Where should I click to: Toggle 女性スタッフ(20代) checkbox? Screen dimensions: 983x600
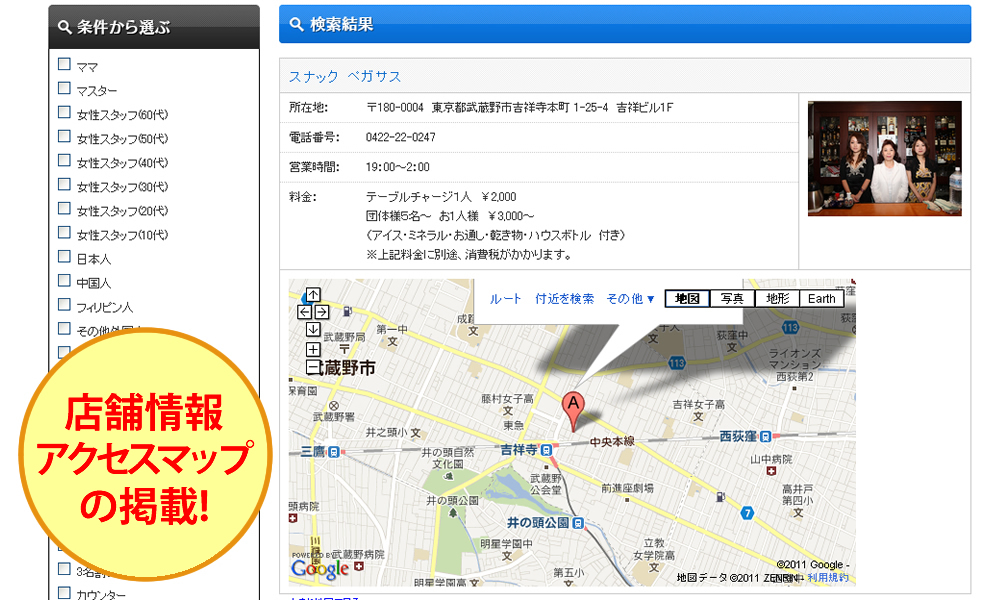click(64, 208)
